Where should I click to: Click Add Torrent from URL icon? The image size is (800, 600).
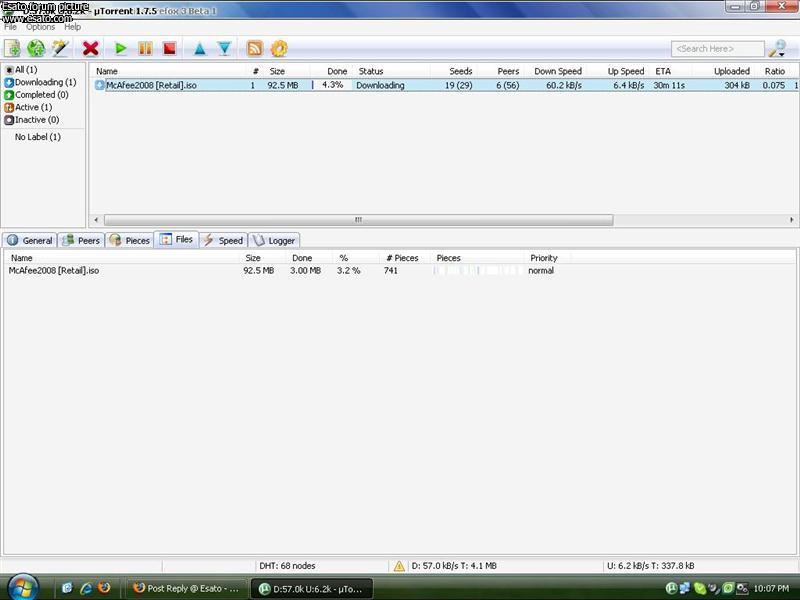pyautogui.click(x=36, y=48)
